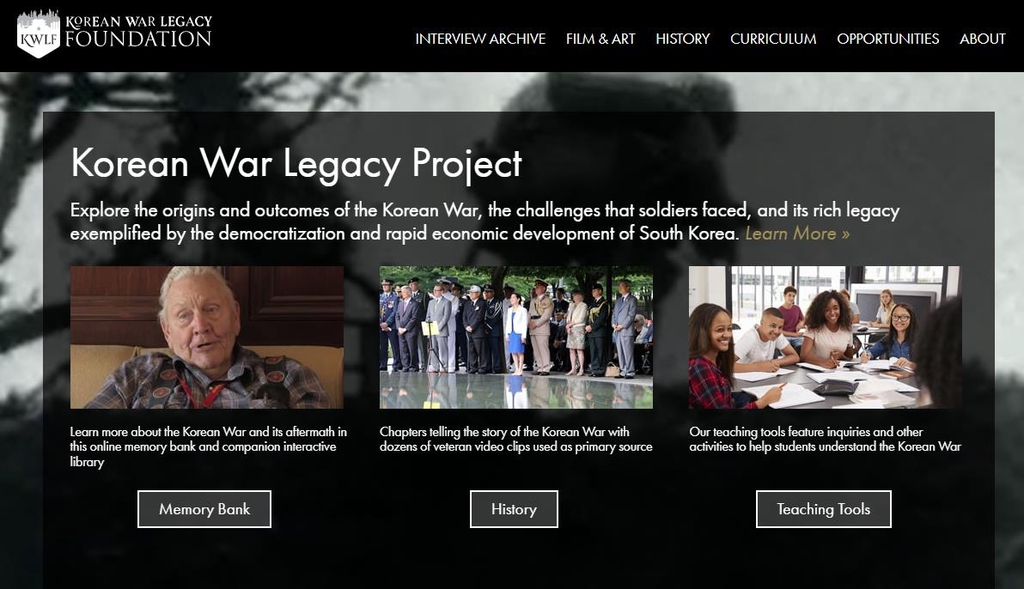Click the history chapters description text
The width and height of the screenshot is (1024, 589).
tap(516, 439)
